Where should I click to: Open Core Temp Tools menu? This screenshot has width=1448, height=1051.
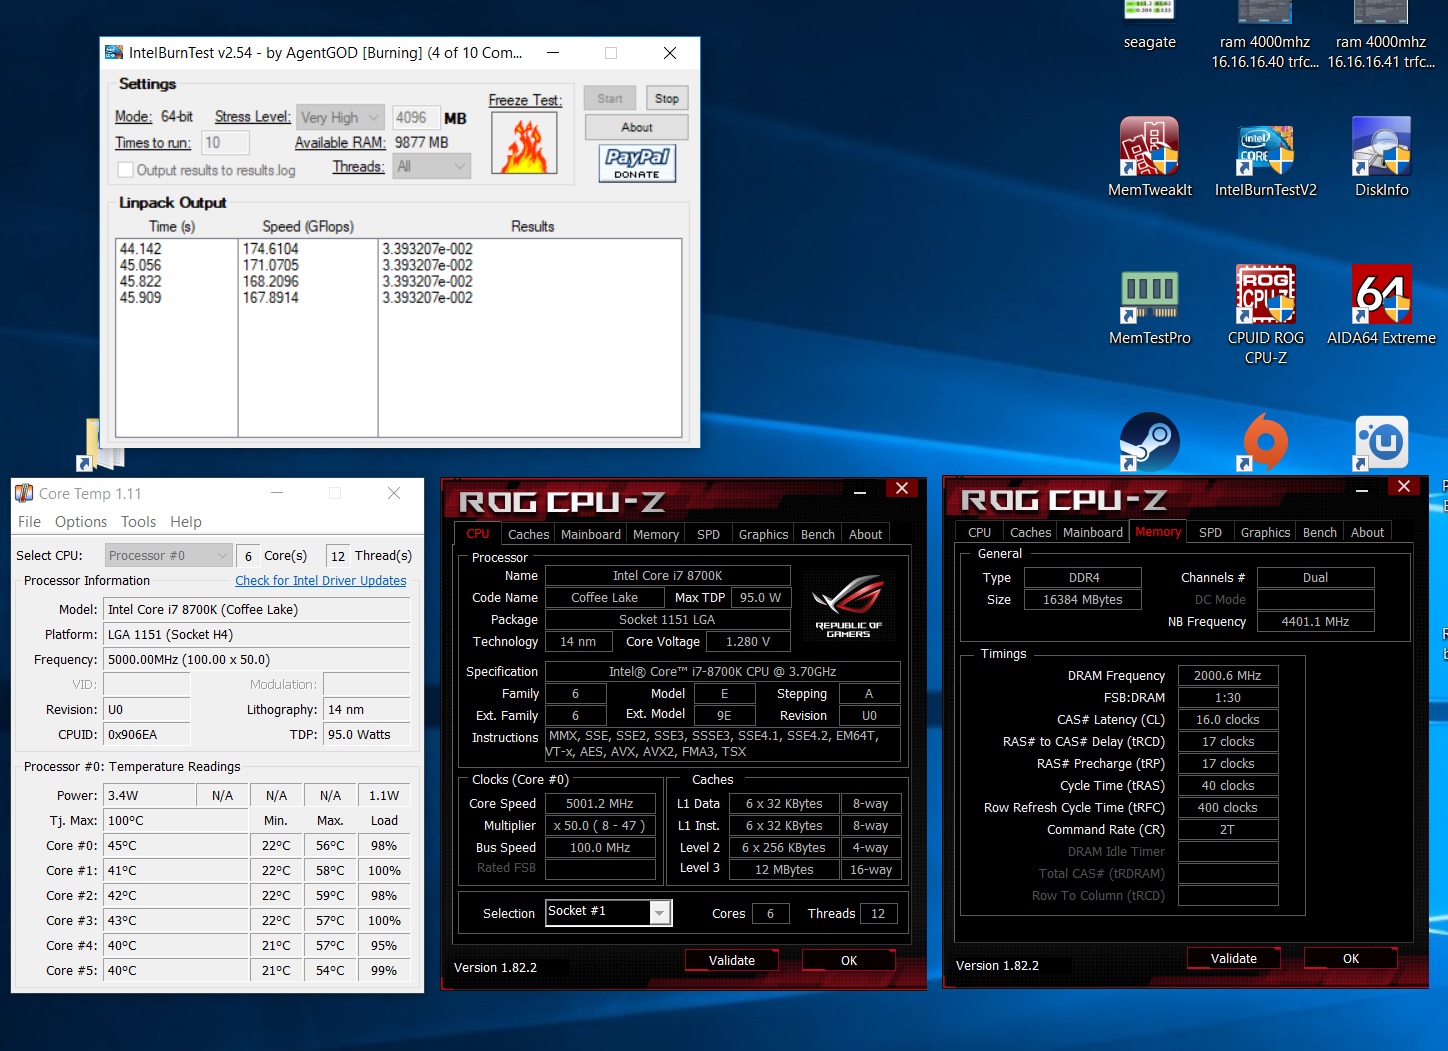pyautogui.click(x=138, y=522)
